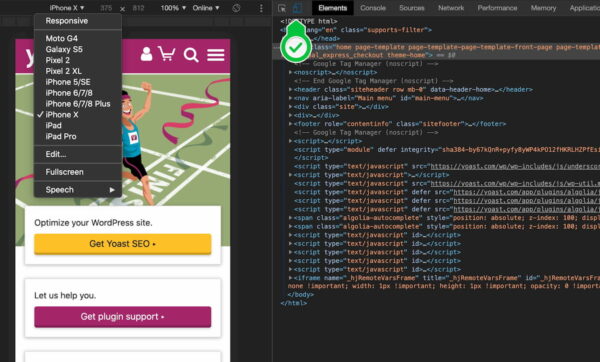Open the Online throttling dropdown

click(x=206, y=8)
